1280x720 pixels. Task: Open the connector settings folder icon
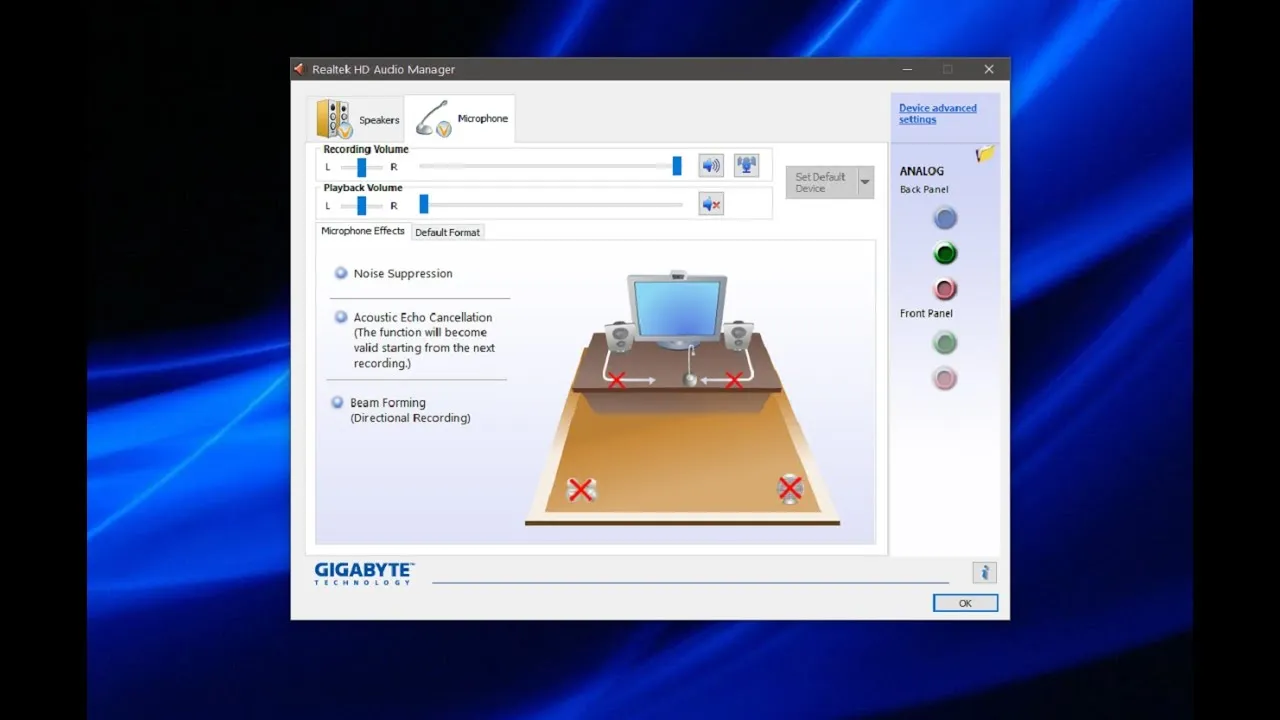click(986, 154)
